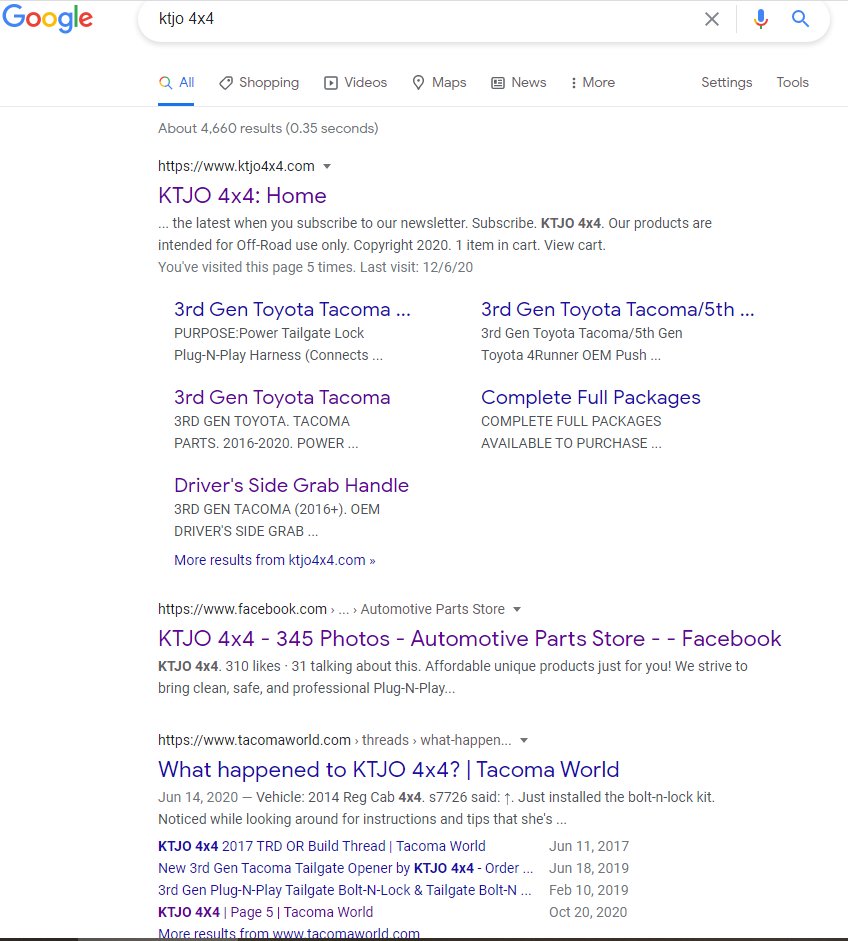Click the 'Jun 18, 2019' date
The height and width of the screenshot is (941, 848).
589,868
